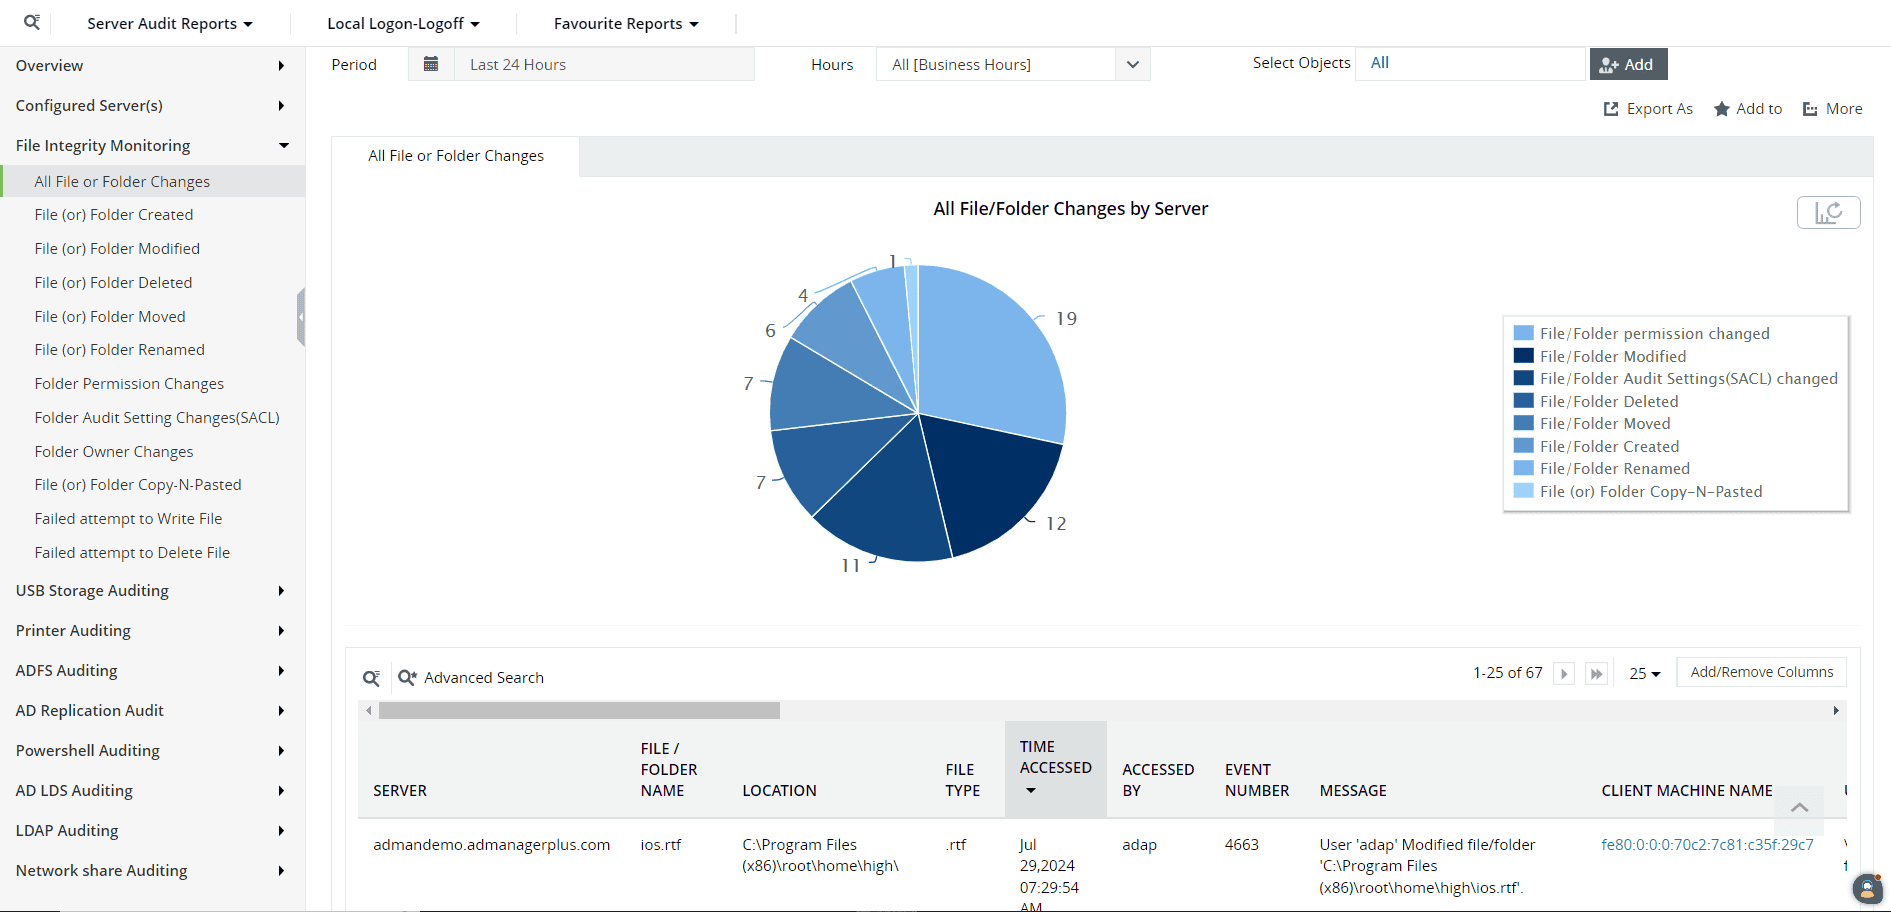Select File (or) Folder Created report
This screenshot has height=912, width=1891.
click(114, 214)
